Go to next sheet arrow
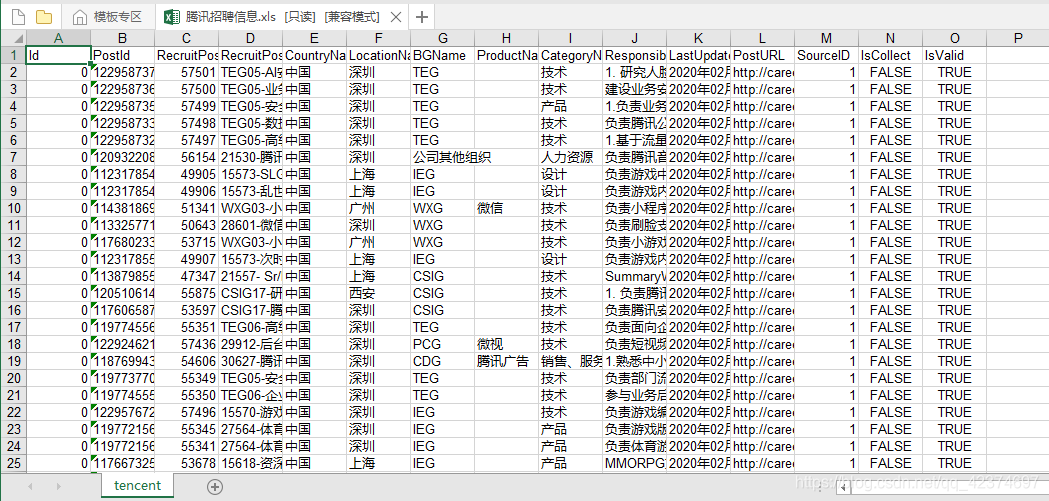Screen dimensions: 1049x501 [59, 487]
